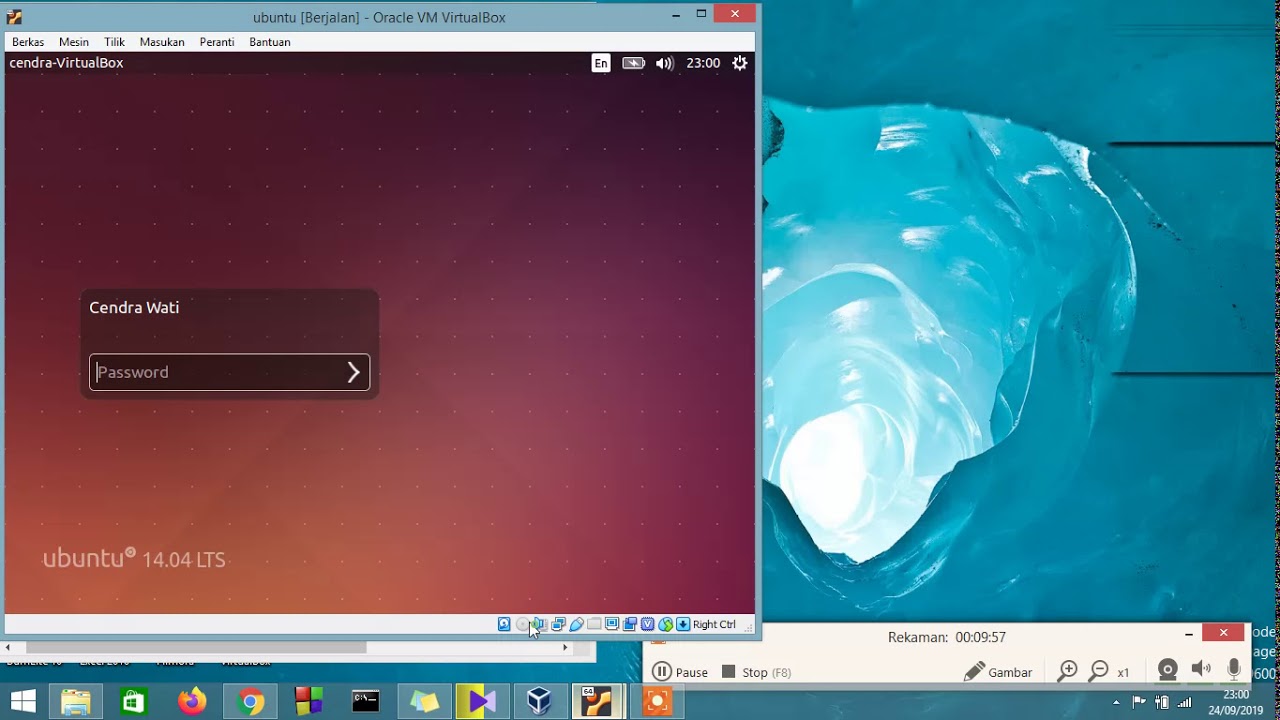Click the Right Ctrl host key label

tap(714, 624)
